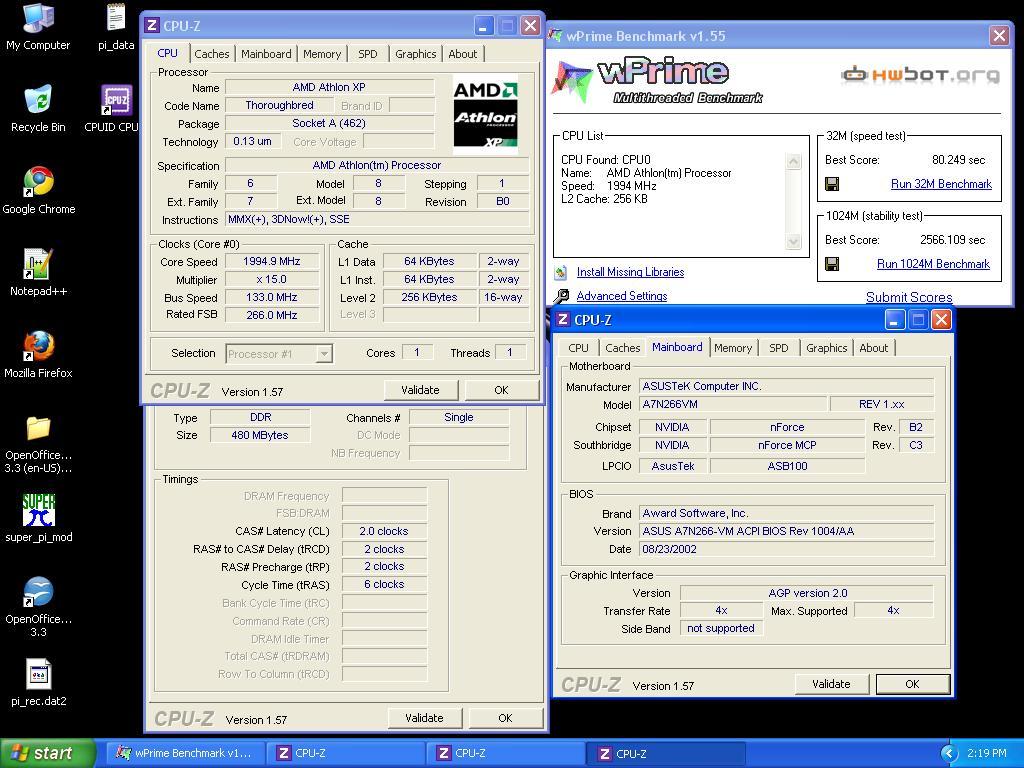Click the CAS# Latency value 2.0 clocks
Screen dimensions: 1024x768
384,531
